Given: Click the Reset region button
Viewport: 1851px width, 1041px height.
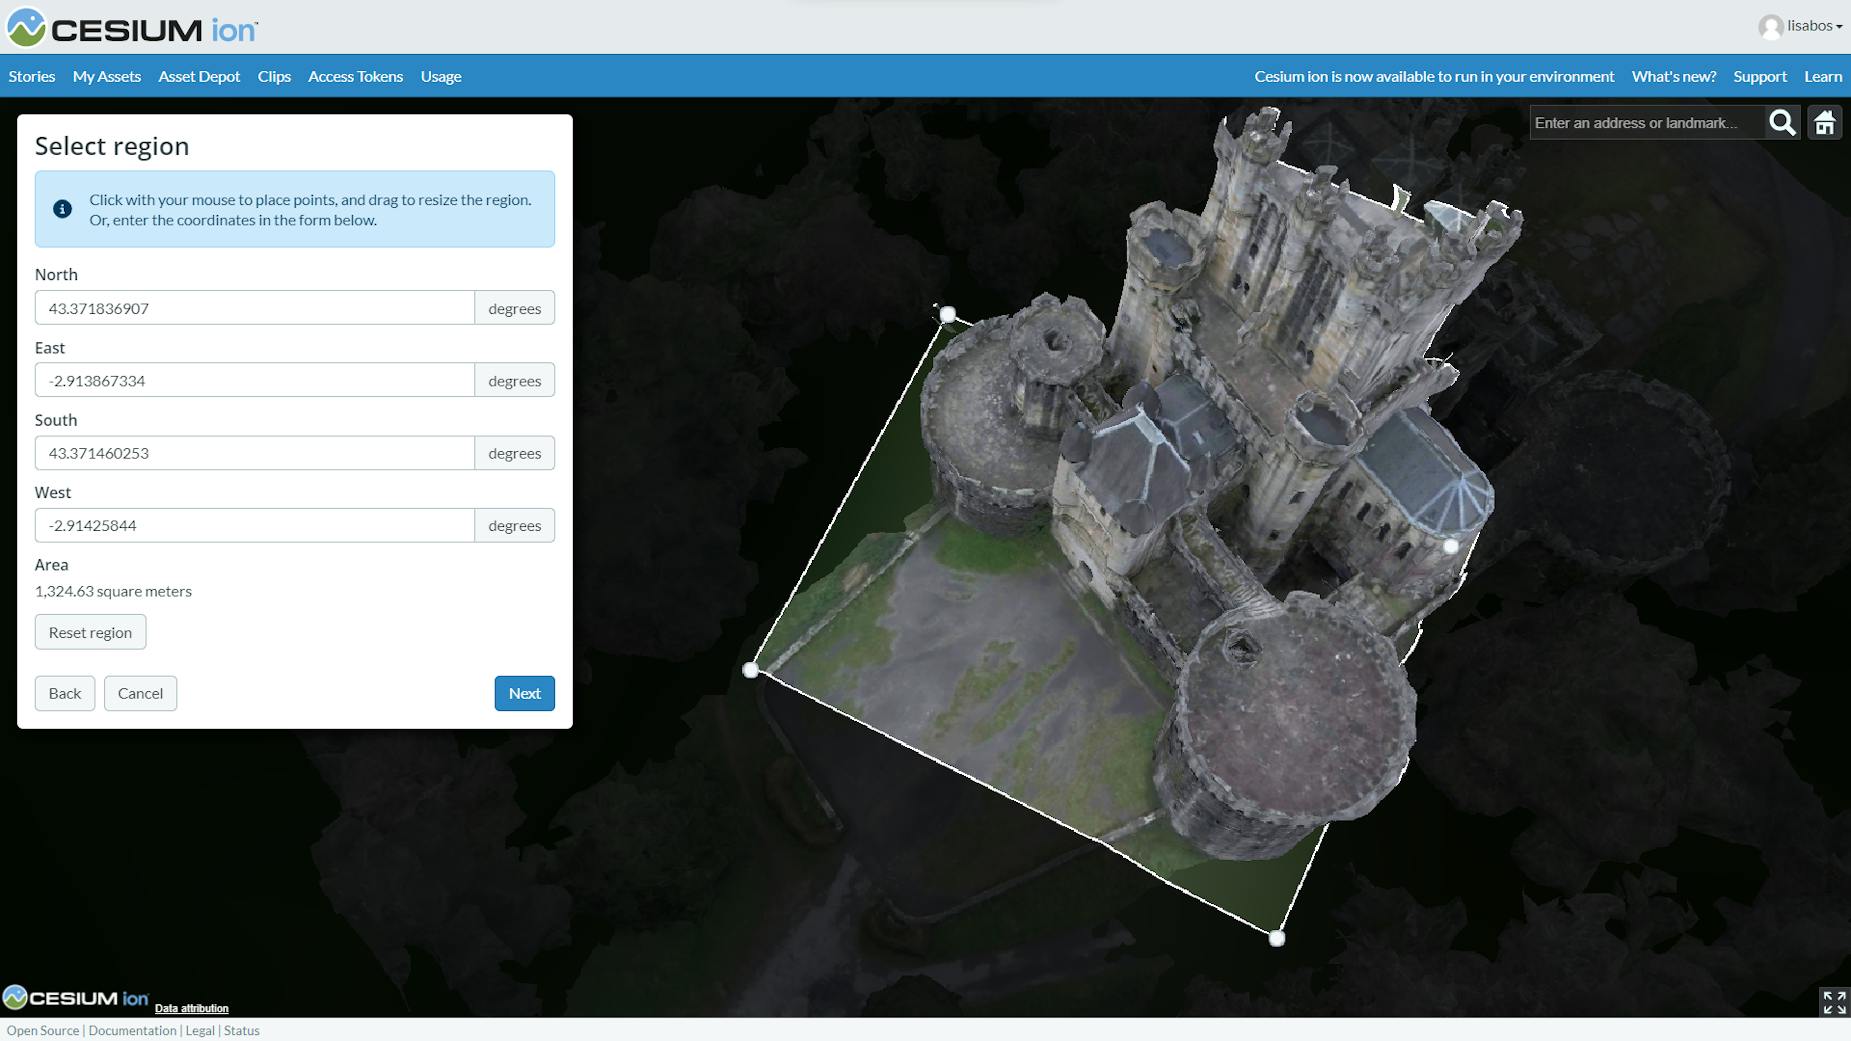Looking at the screenshot, I should point(90,631).
